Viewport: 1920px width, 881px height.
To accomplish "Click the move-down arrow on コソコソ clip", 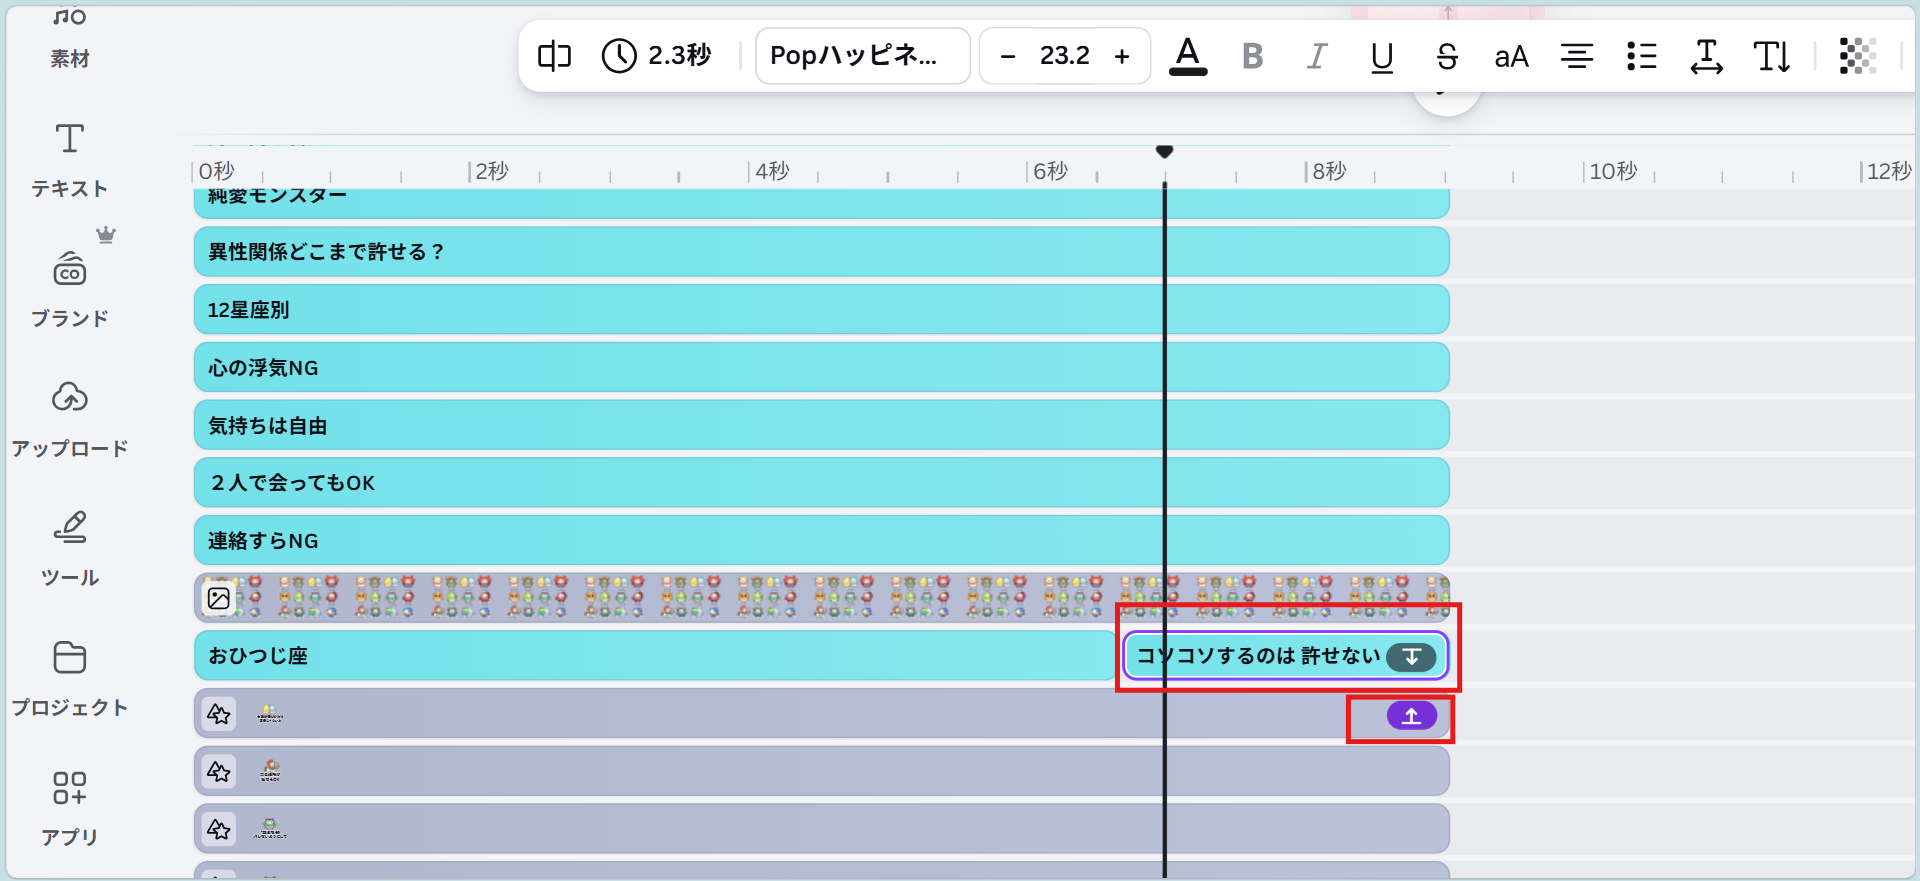I will tap(1411, 657).
